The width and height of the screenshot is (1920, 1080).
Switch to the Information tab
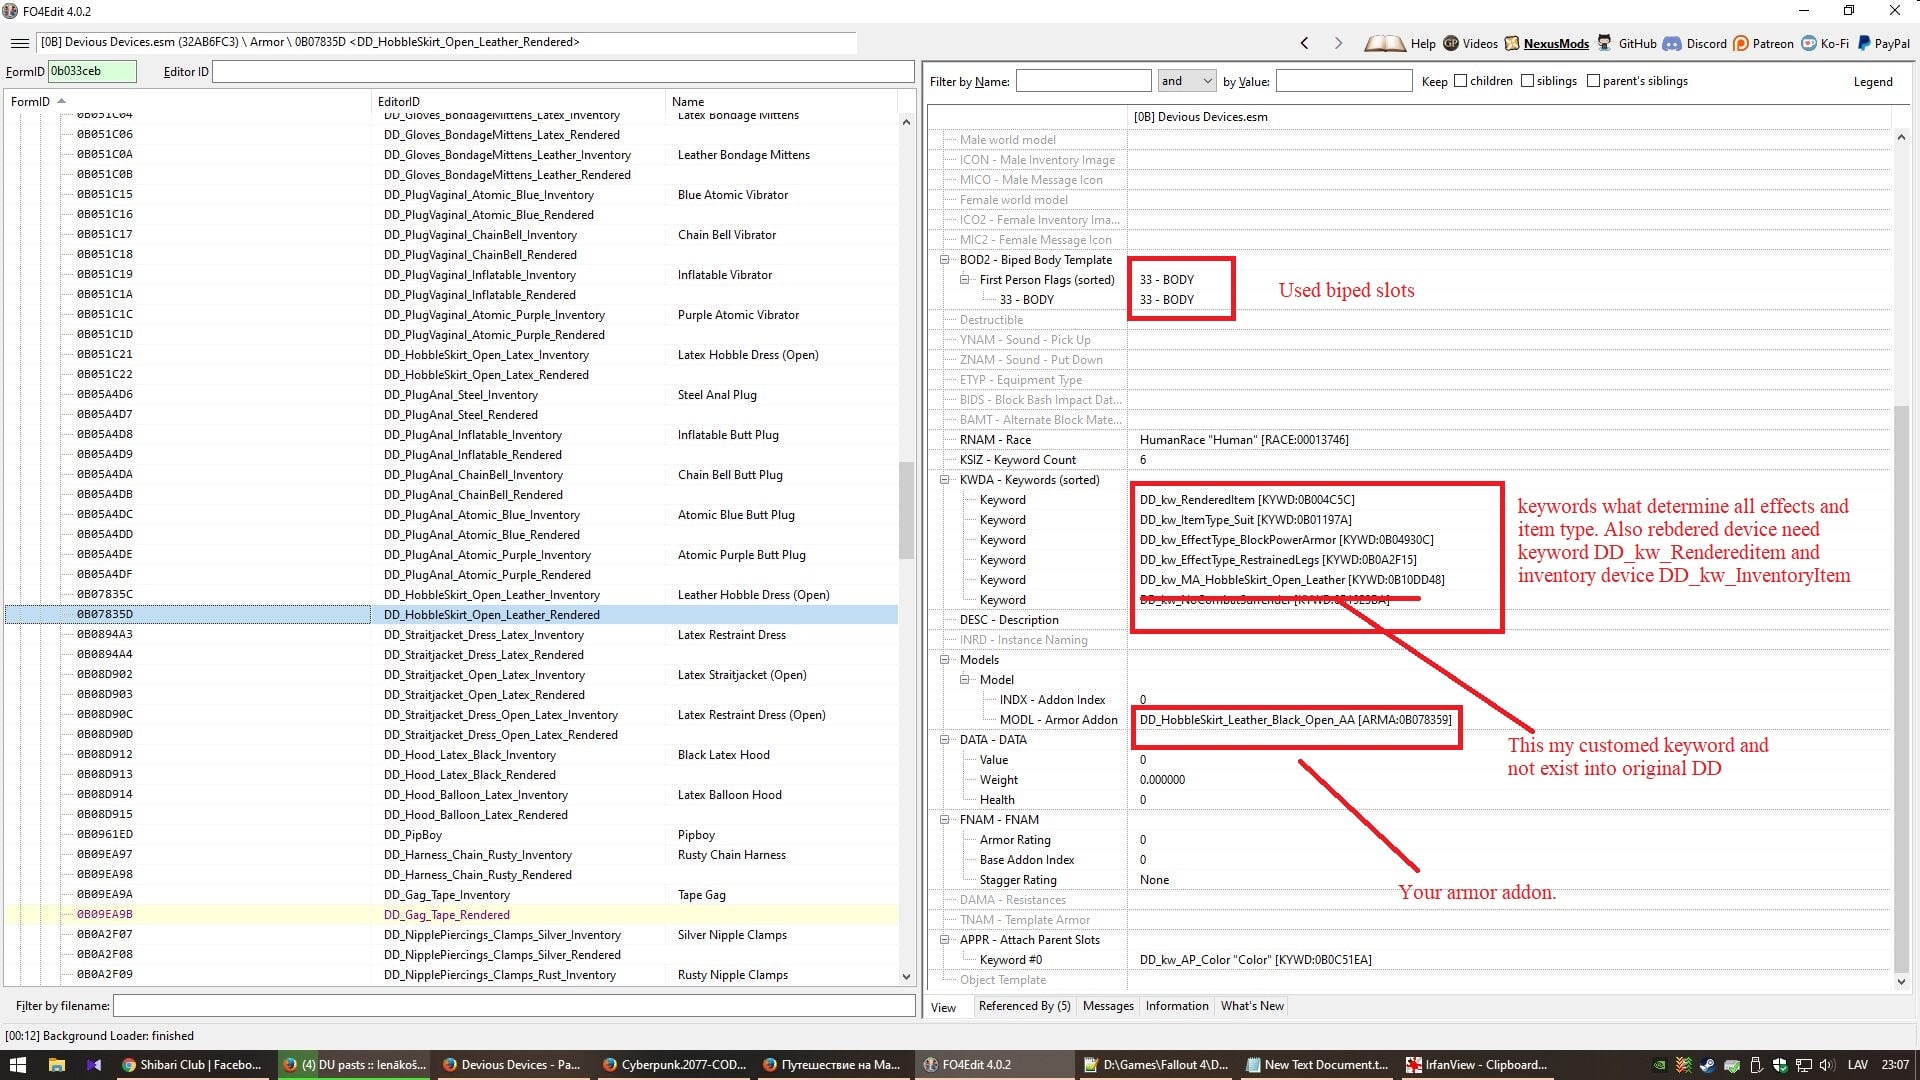pos(1177,1006)
